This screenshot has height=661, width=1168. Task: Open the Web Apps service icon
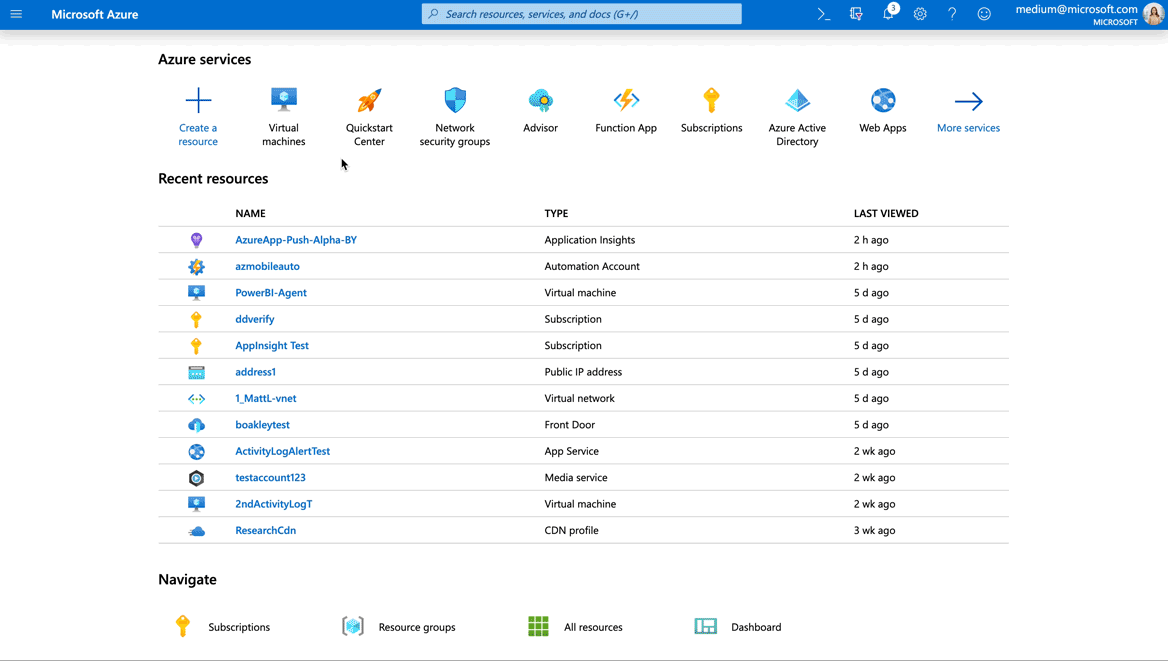click(x=883, y=100)
